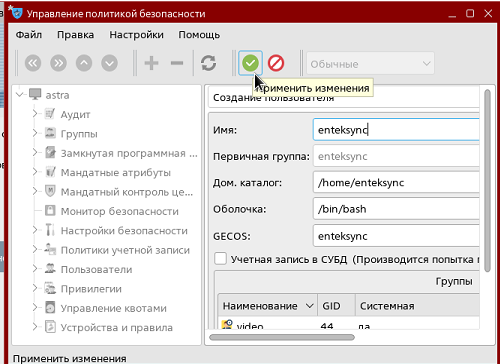Click the green Apply changes checkmark icon
This screenshot has height=364, width=500.
250,63
